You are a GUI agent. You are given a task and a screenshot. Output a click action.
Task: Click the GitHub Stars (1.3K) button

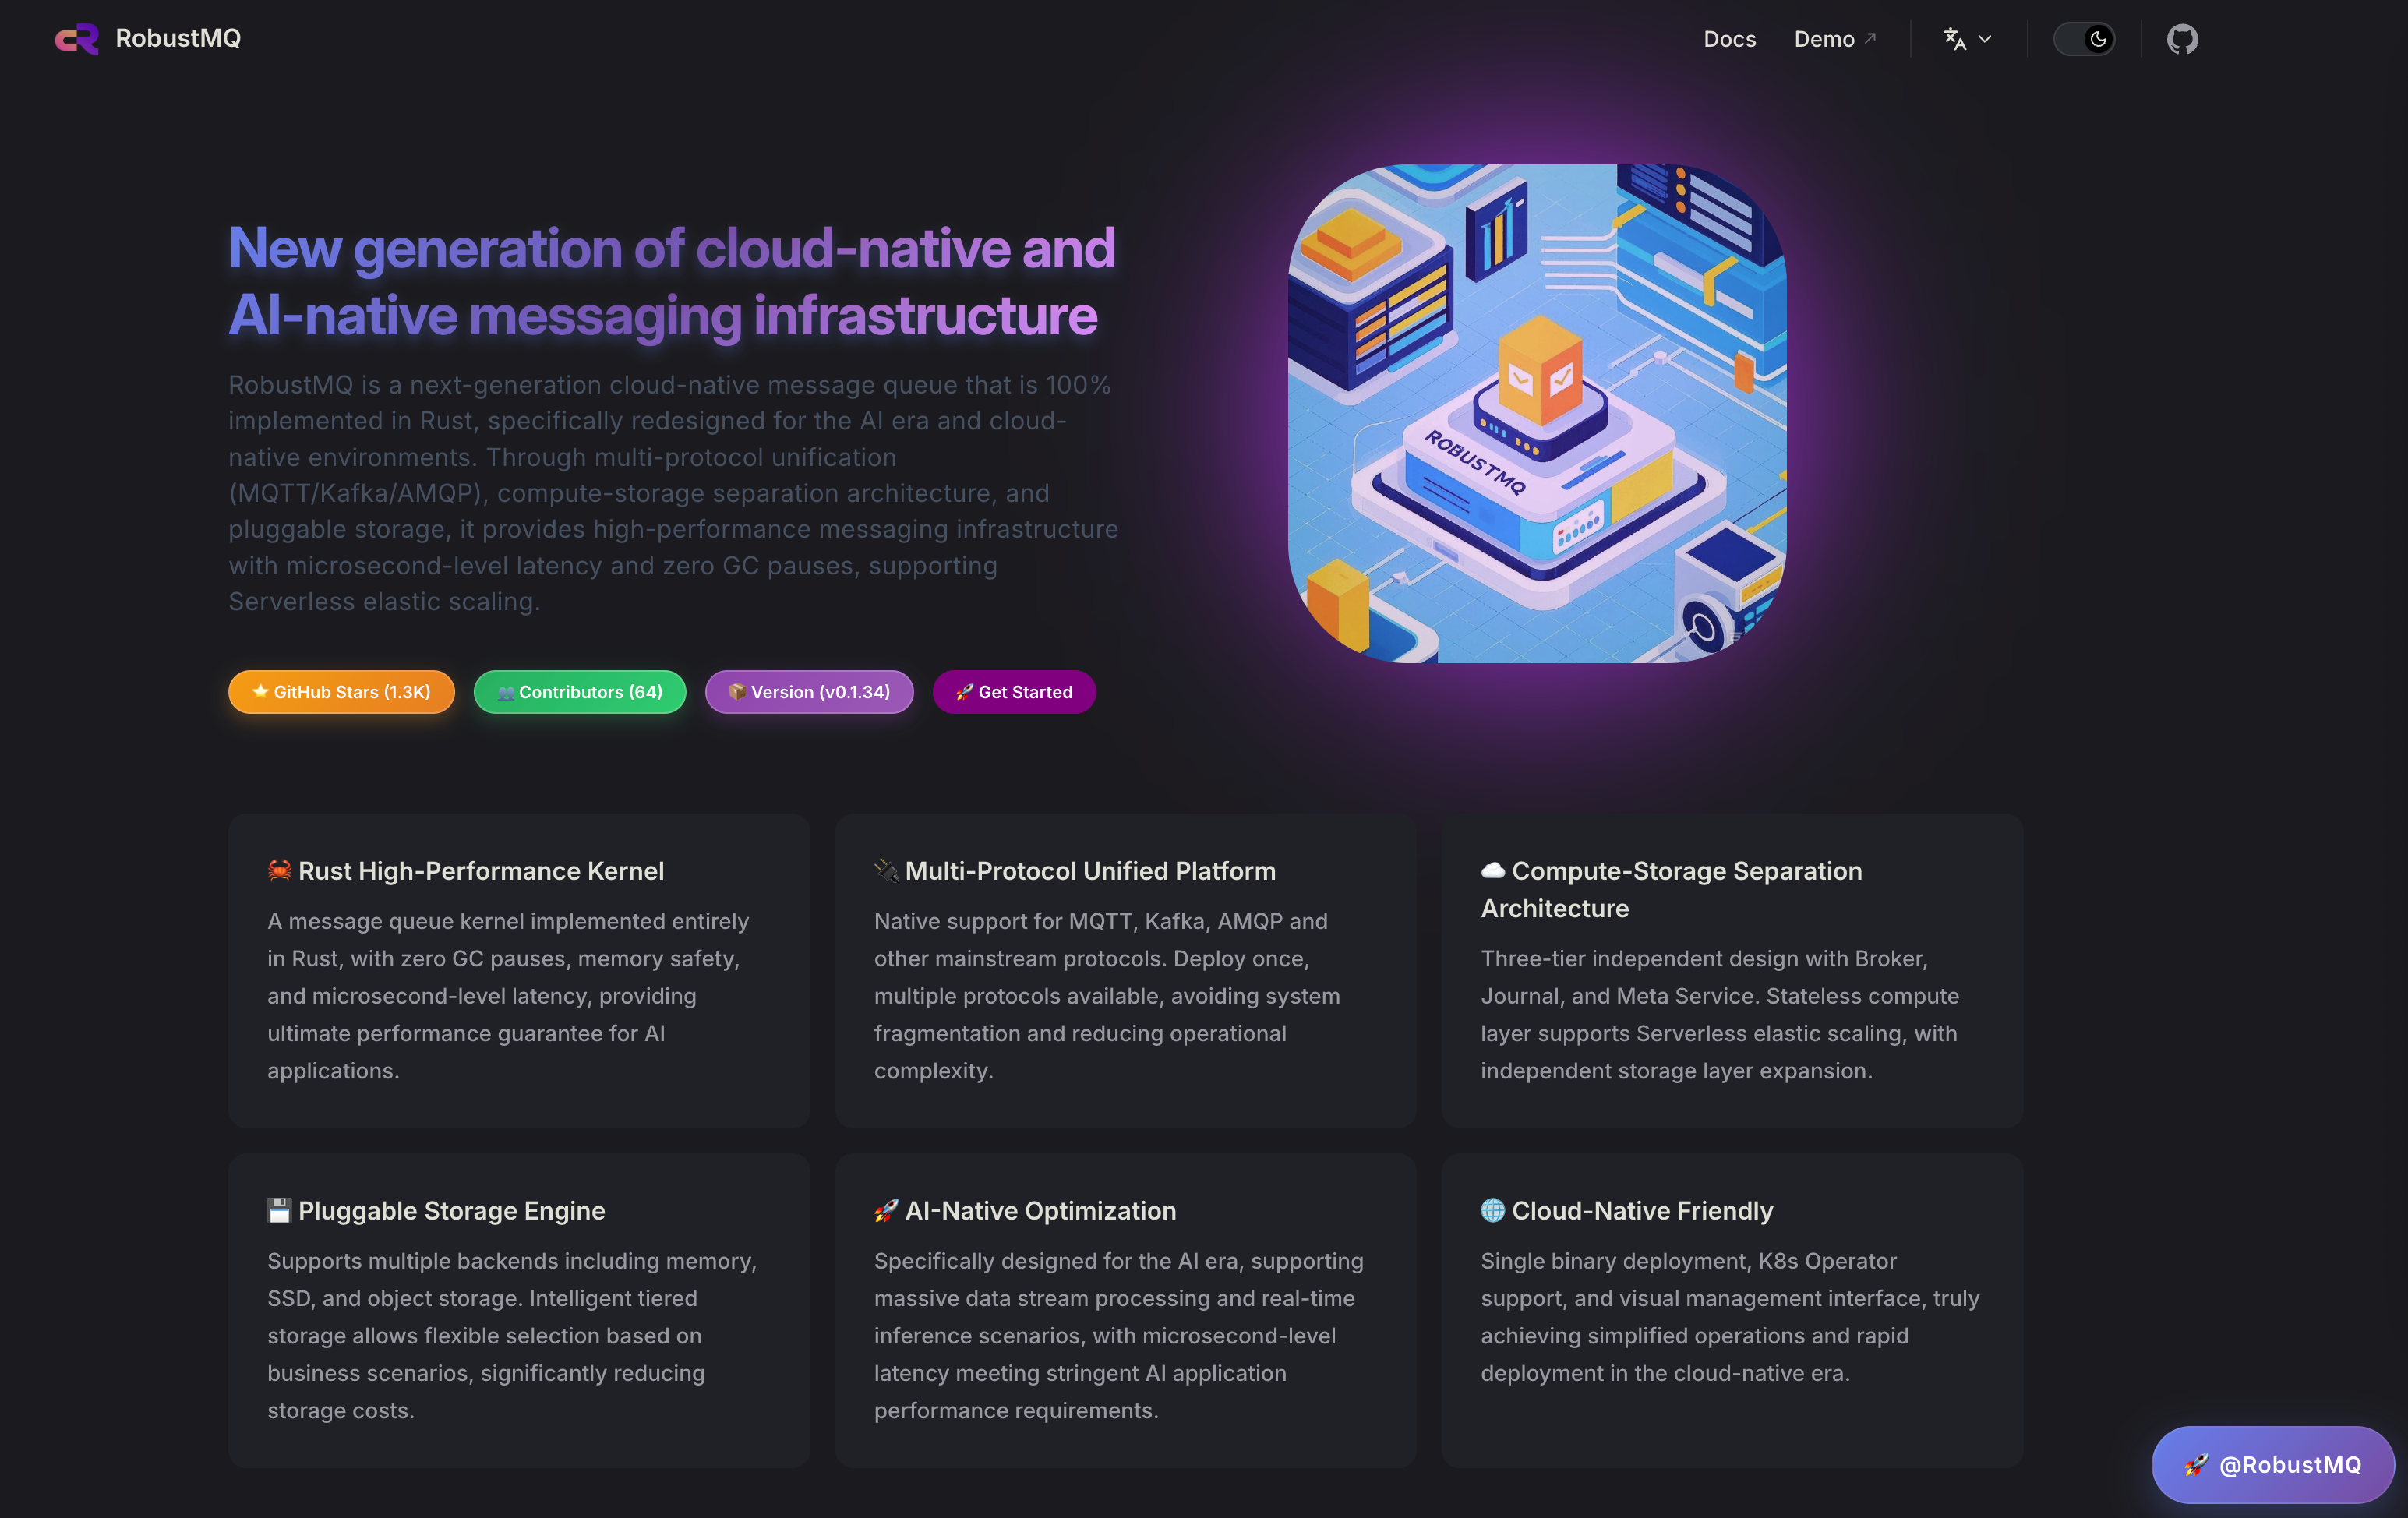[341, 692]
